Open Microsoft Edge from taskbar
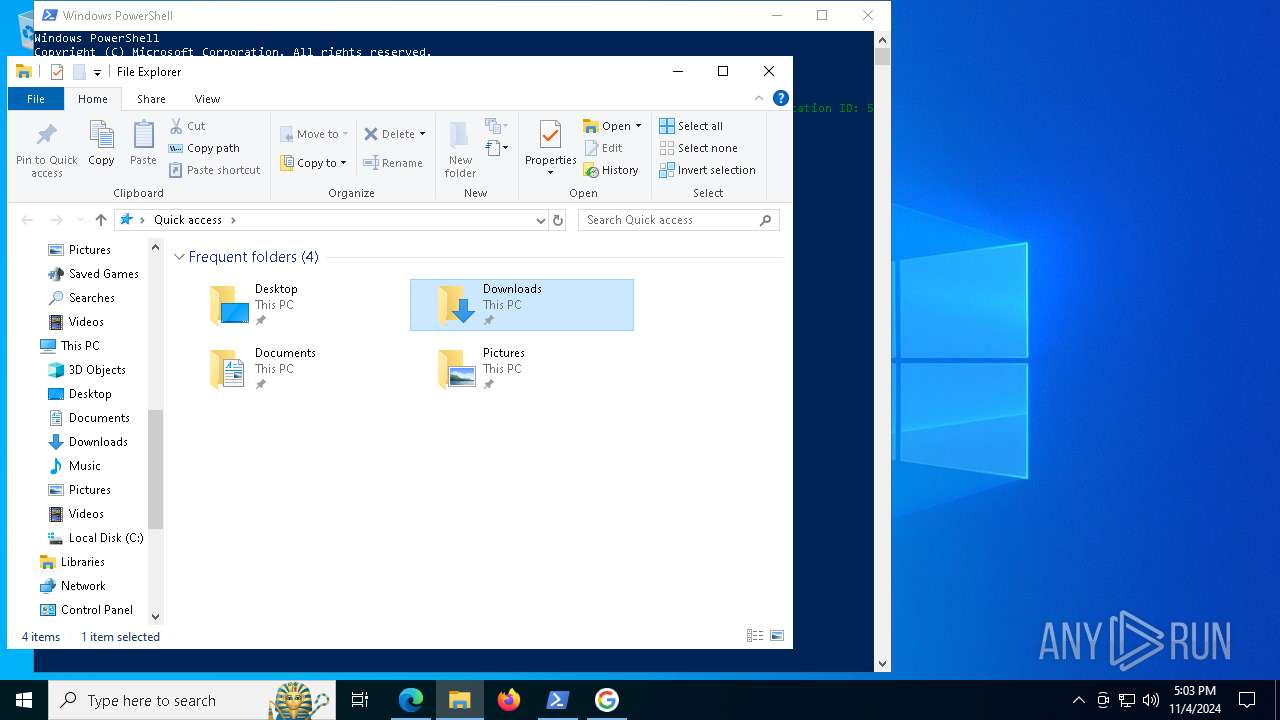Image resolution: width=1280 pixels, height=720 pixels. (411, 700)
